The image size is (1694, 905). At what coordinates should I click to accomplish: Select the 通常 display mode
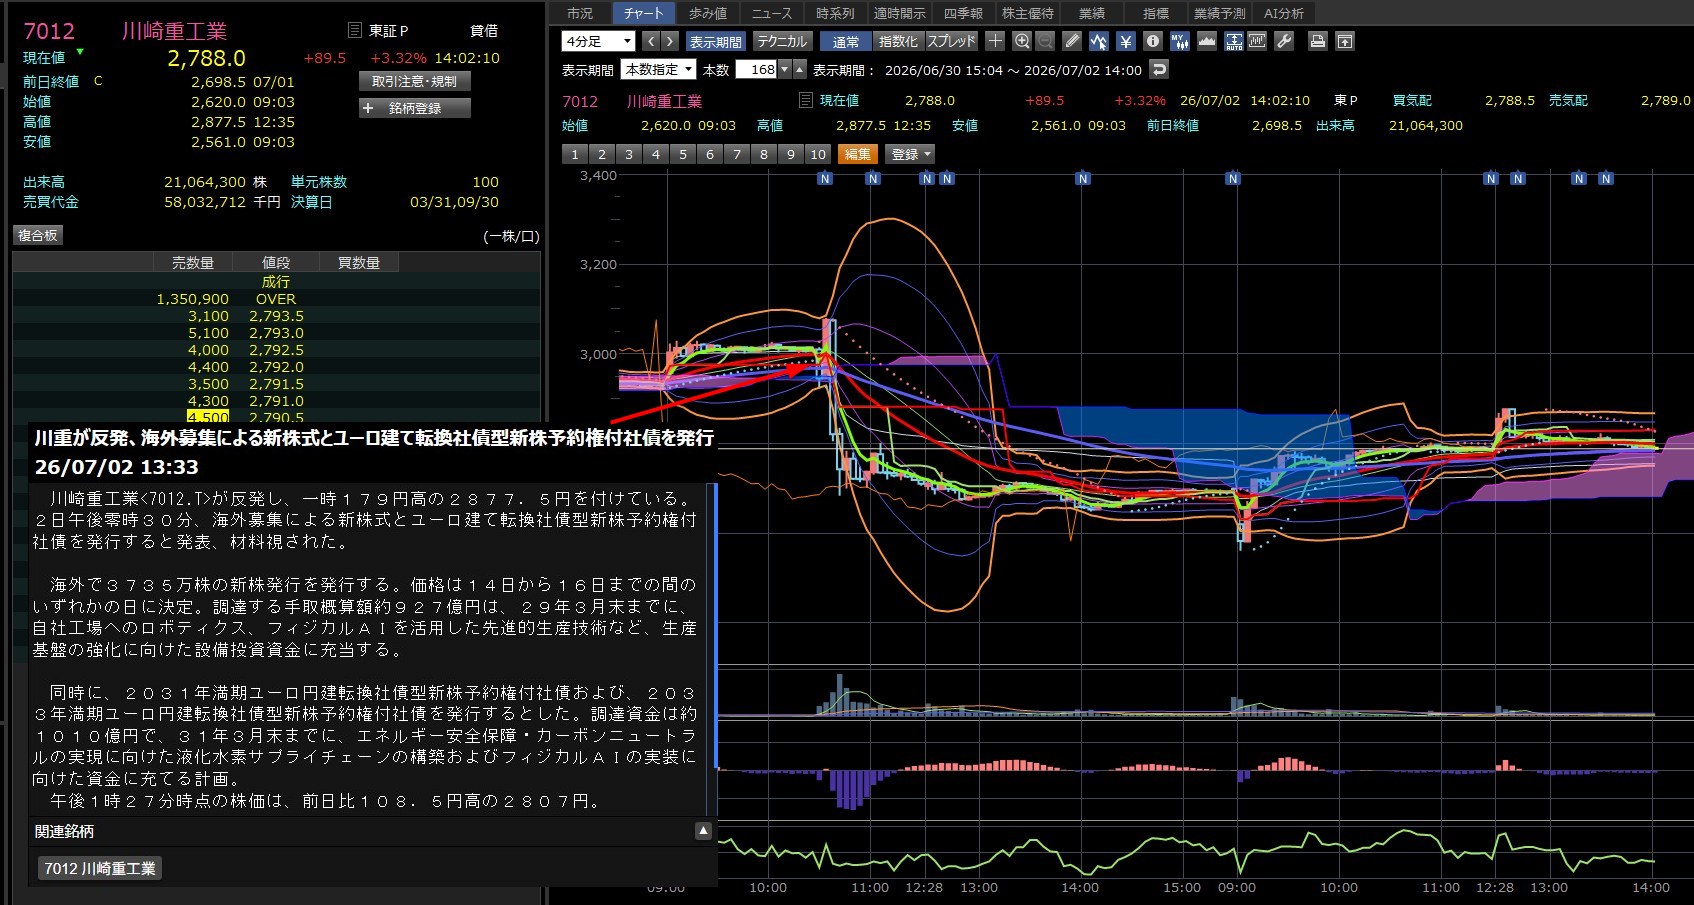coord(846,41)
